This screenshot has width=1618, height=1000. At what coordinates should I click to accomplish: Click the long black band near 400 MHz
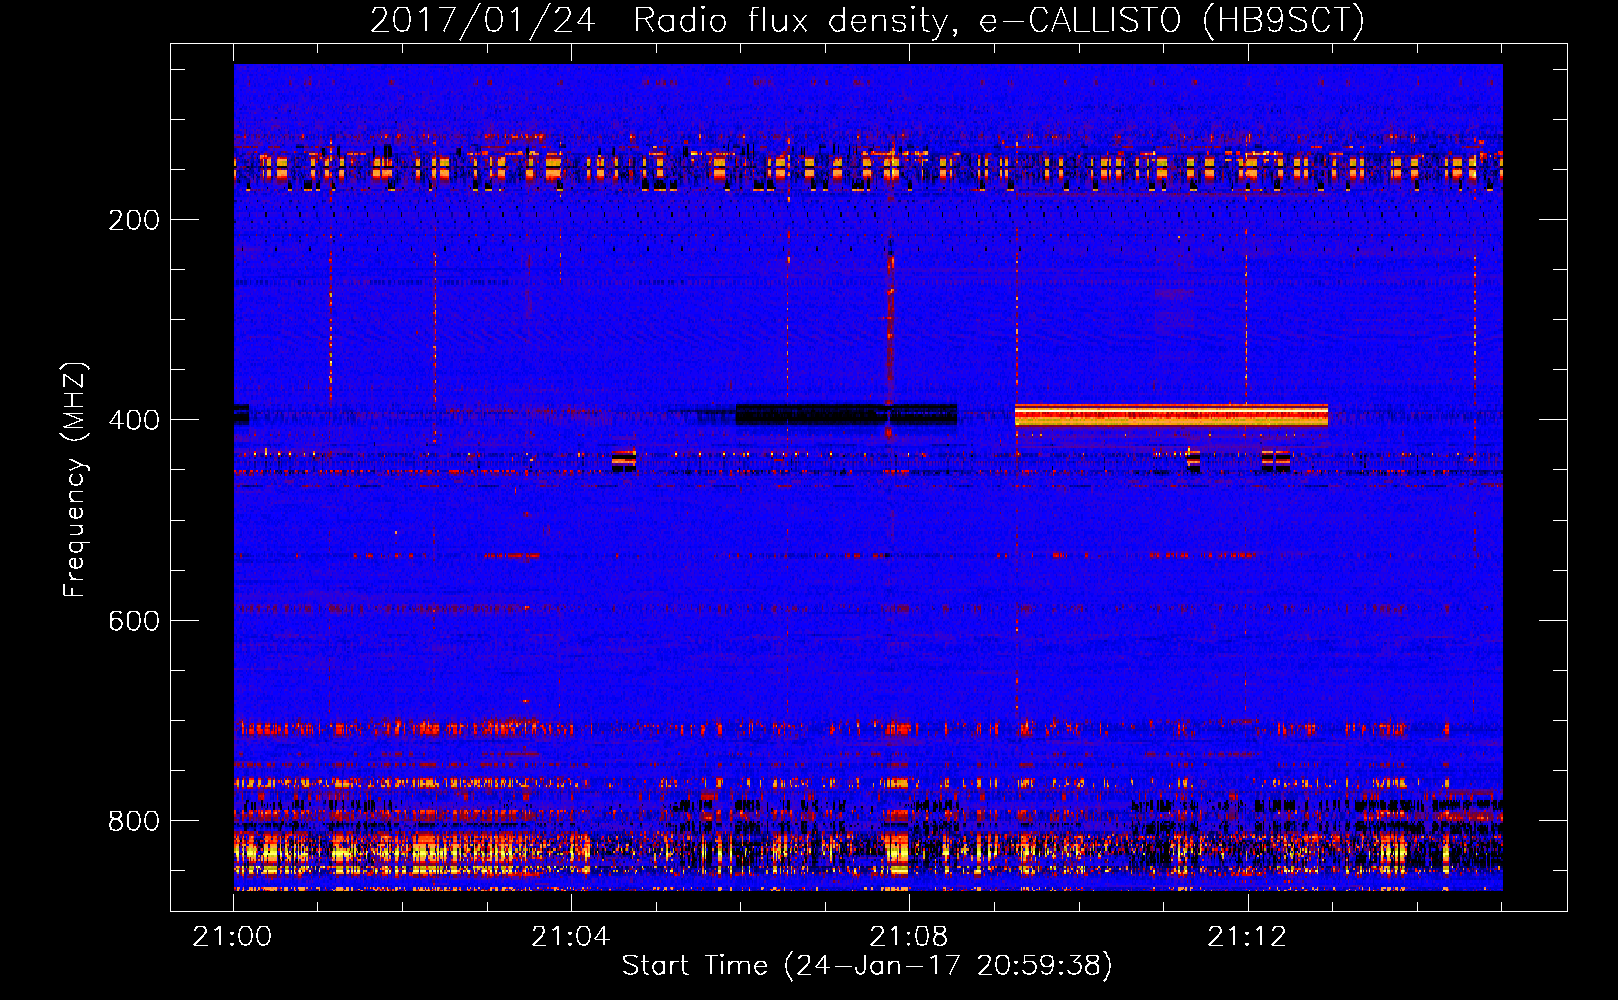[x=846, y=414]
